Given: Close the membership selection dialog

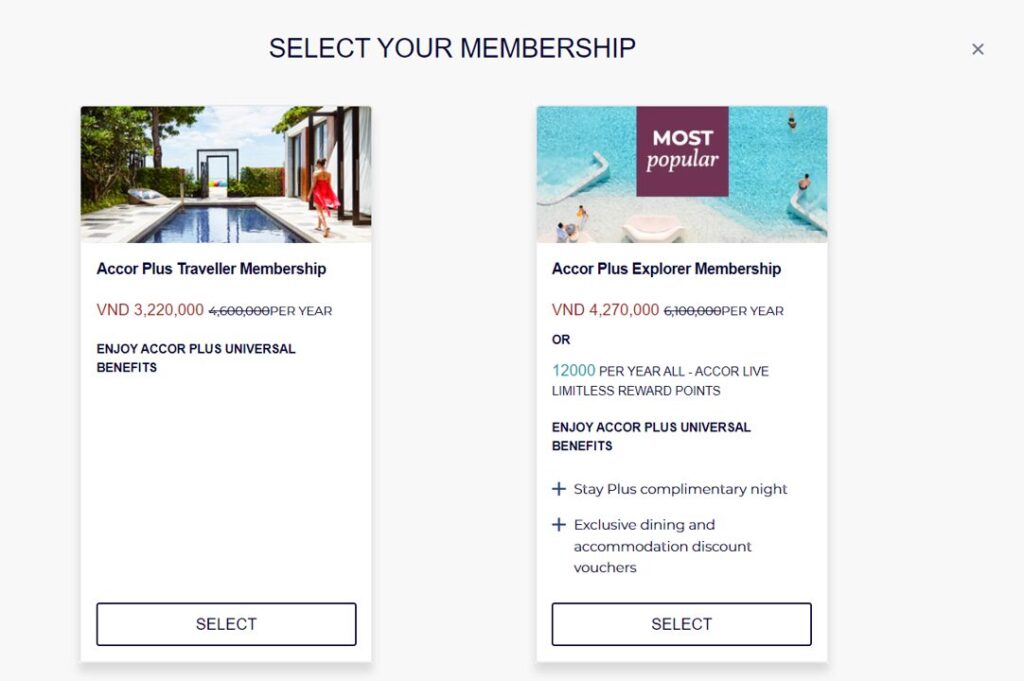Looking at the screenshot, I should [x=978, y=49].
